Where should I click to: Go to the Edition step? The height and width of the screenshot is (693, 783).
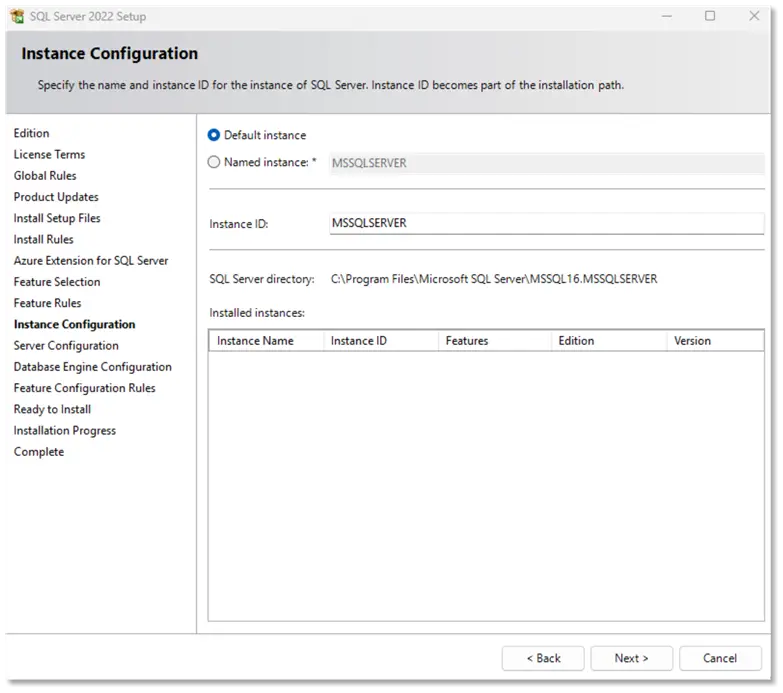coord(31,133)
